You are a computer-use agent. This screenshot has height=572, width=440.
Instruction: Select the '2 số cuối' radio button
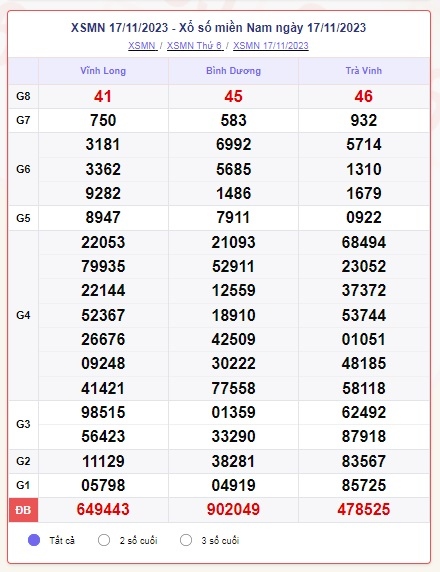pos(104,540)
